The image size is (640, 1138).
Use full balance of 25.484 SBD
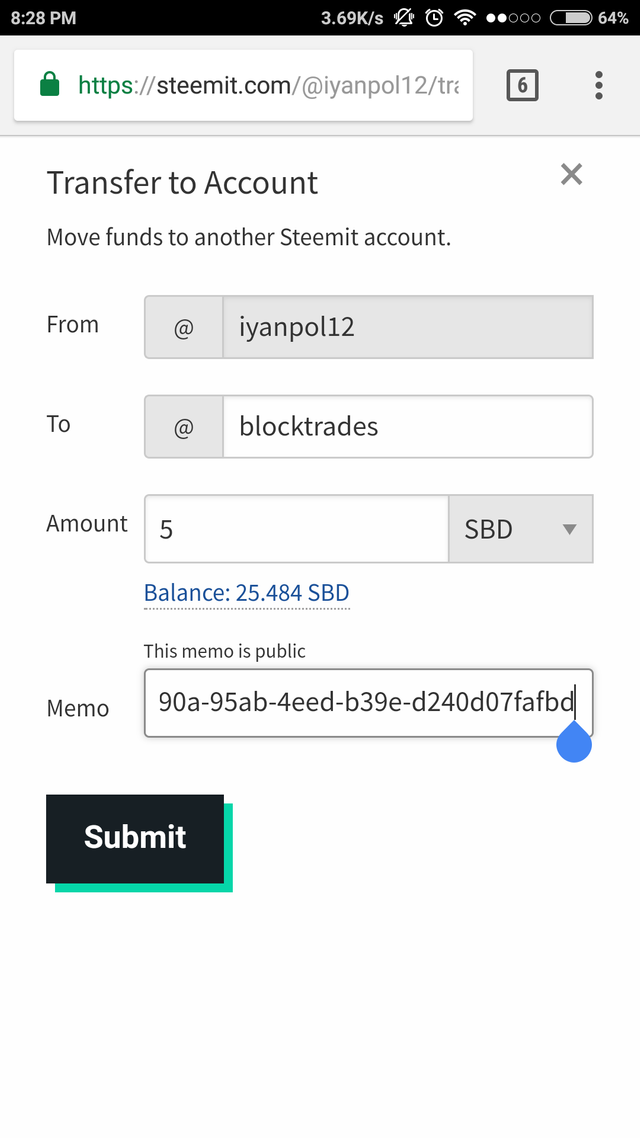tap(247, 593)
